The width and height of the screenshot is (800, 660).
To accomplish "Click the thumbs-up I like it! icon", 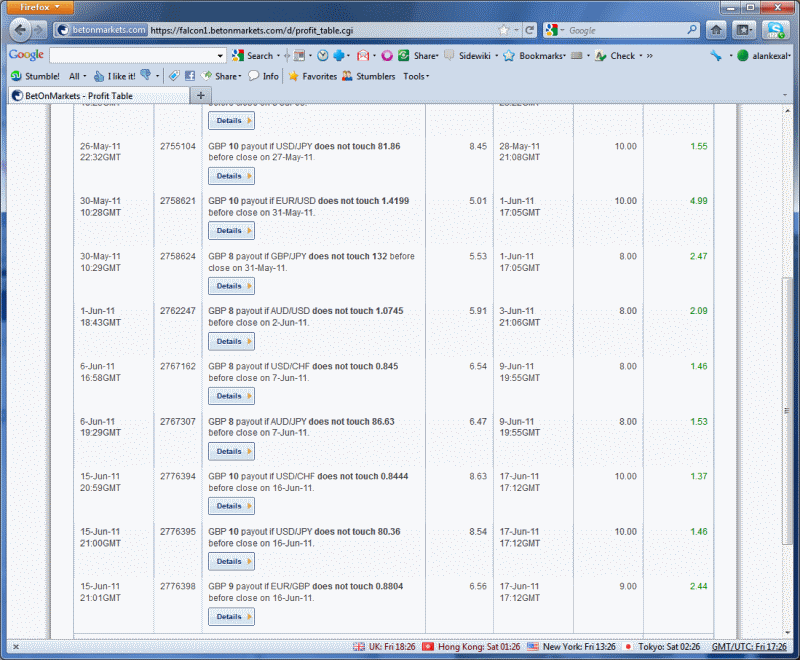I will tap(99, 76).
